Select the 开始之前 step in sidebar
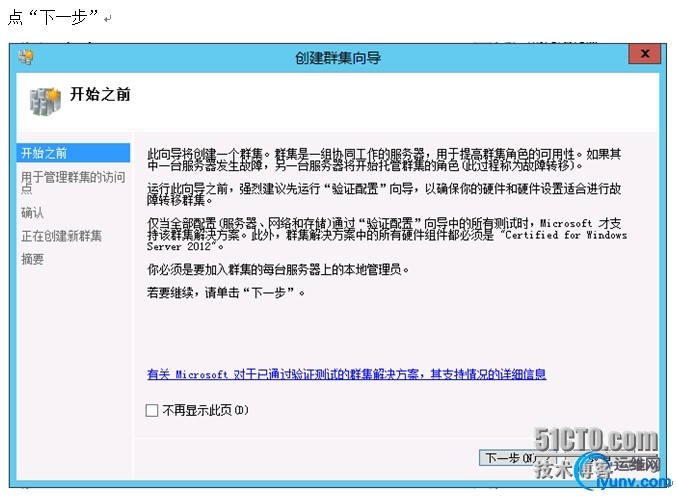677x498 pixels. [x=73, y=153]
